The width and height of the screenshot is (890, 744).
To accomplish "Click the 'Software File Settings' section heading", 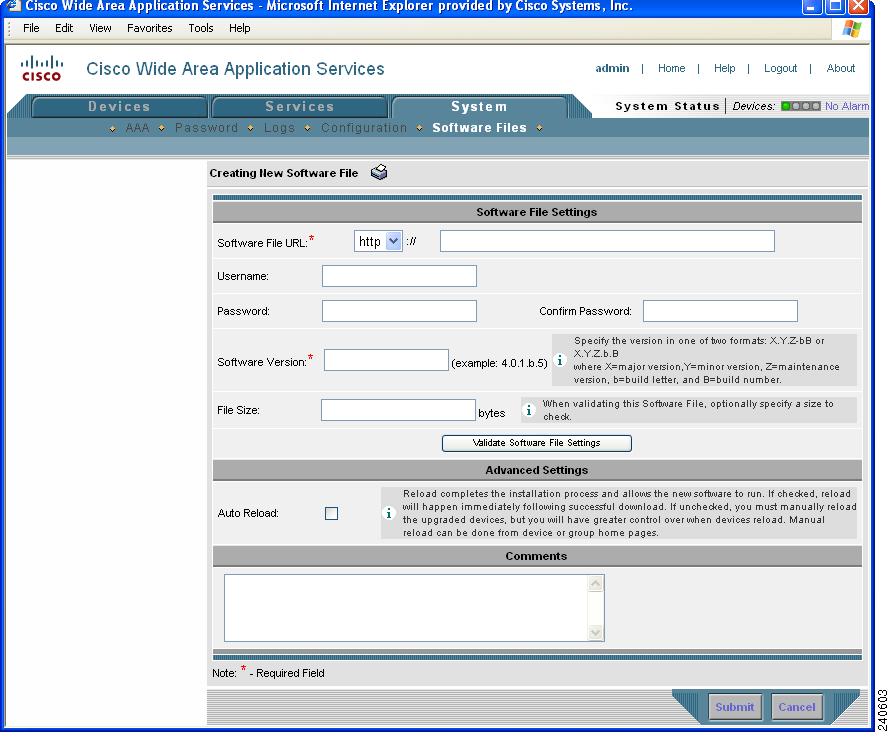I will tap(536, 212).
